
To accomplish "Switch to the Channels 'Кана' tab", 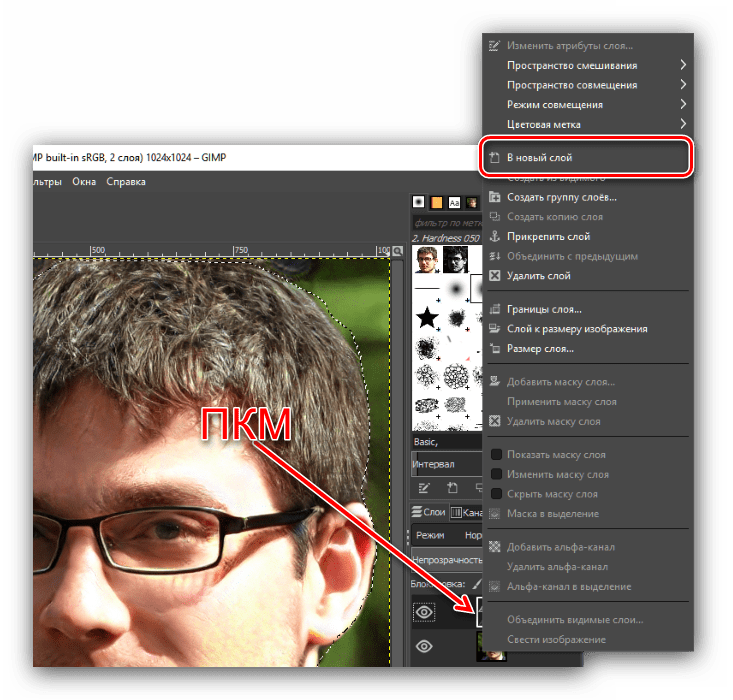I will (467, 513).
